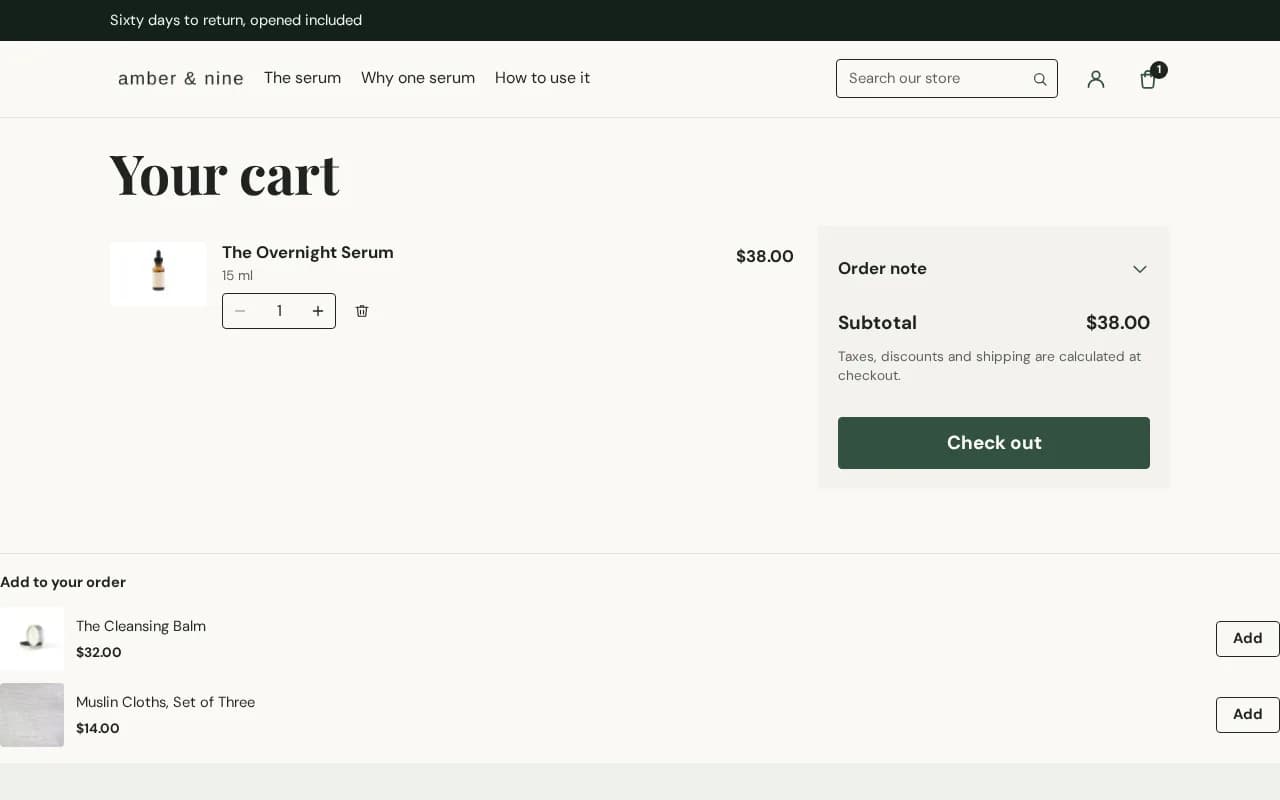Decrease serum quantity with minus button
The height and width of the screenshot is (800, 1280).
coord(240,311)
